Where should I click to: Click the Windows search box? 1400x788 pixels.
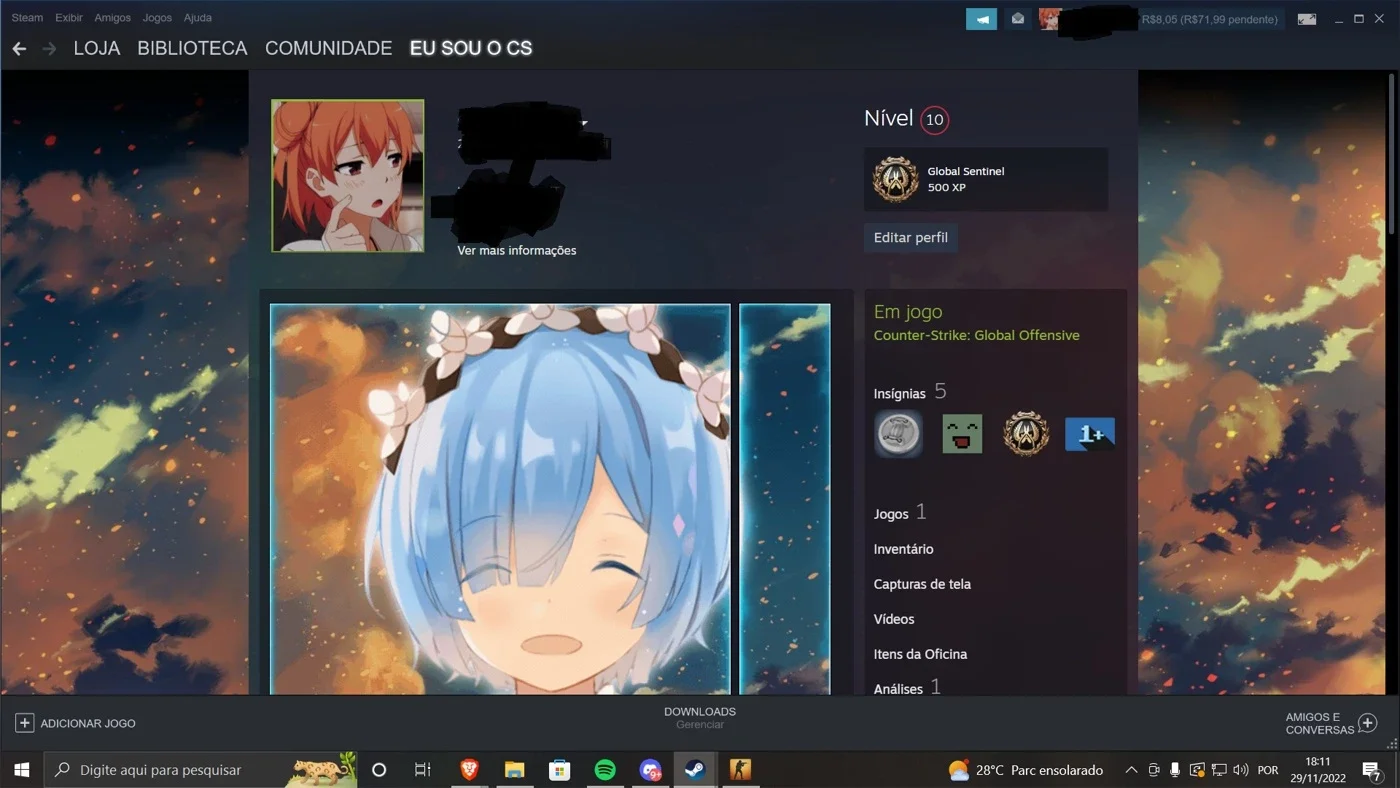coord(201,770)
